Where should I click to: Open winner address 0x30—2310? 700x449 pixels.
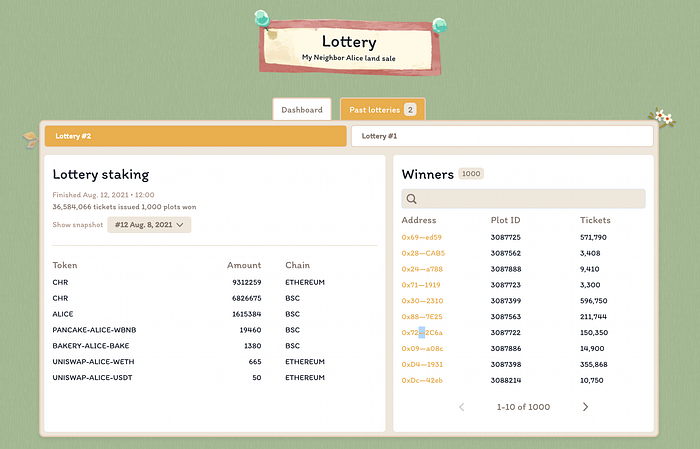point(422,301)
